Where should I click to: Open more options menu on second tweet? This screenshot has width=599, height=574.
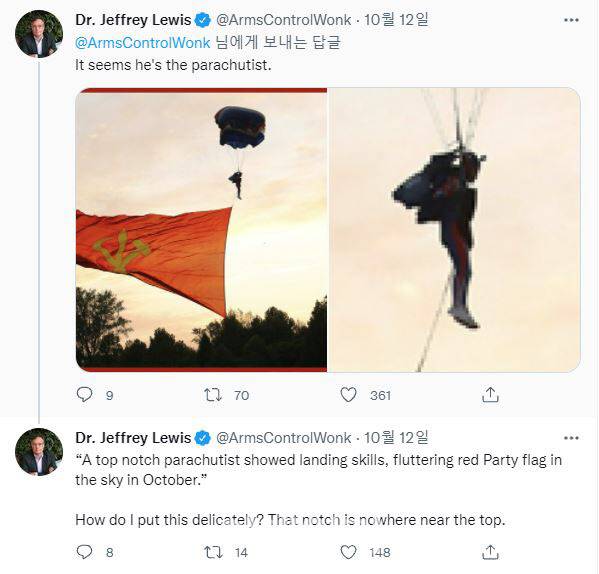[571, 438]
